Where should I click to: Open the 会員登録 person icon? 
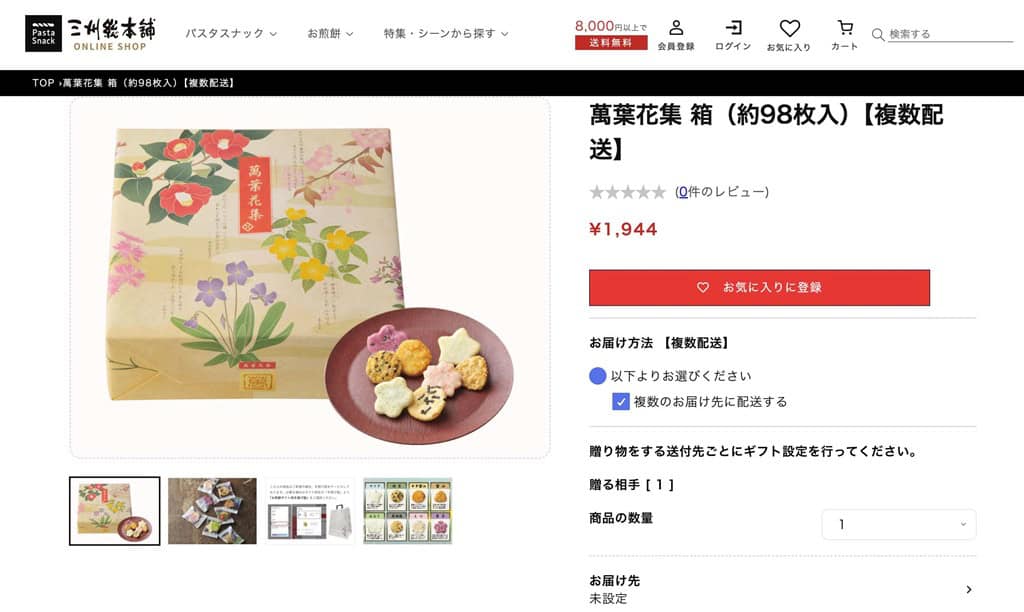point(676,28)
